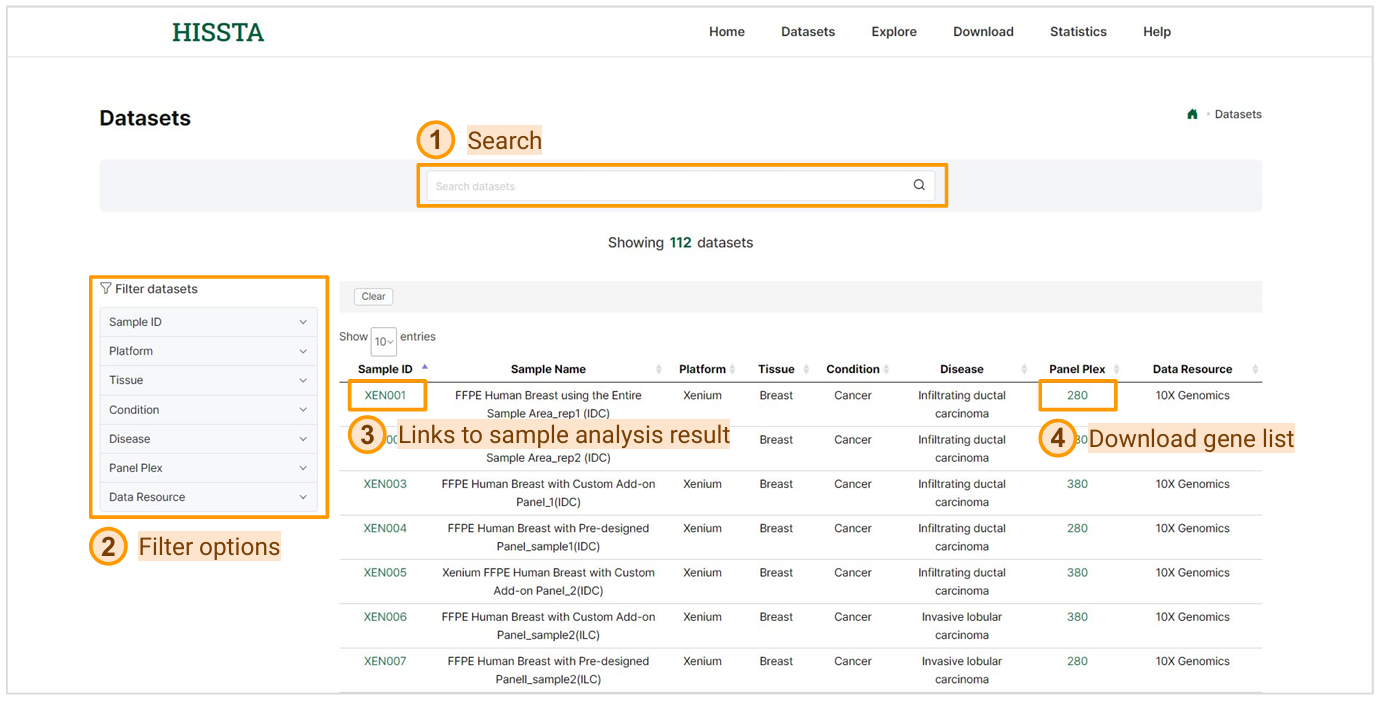This screenshot has width=1381, height=703.
Task: Open the Explore menu
Action: [893, 32]
